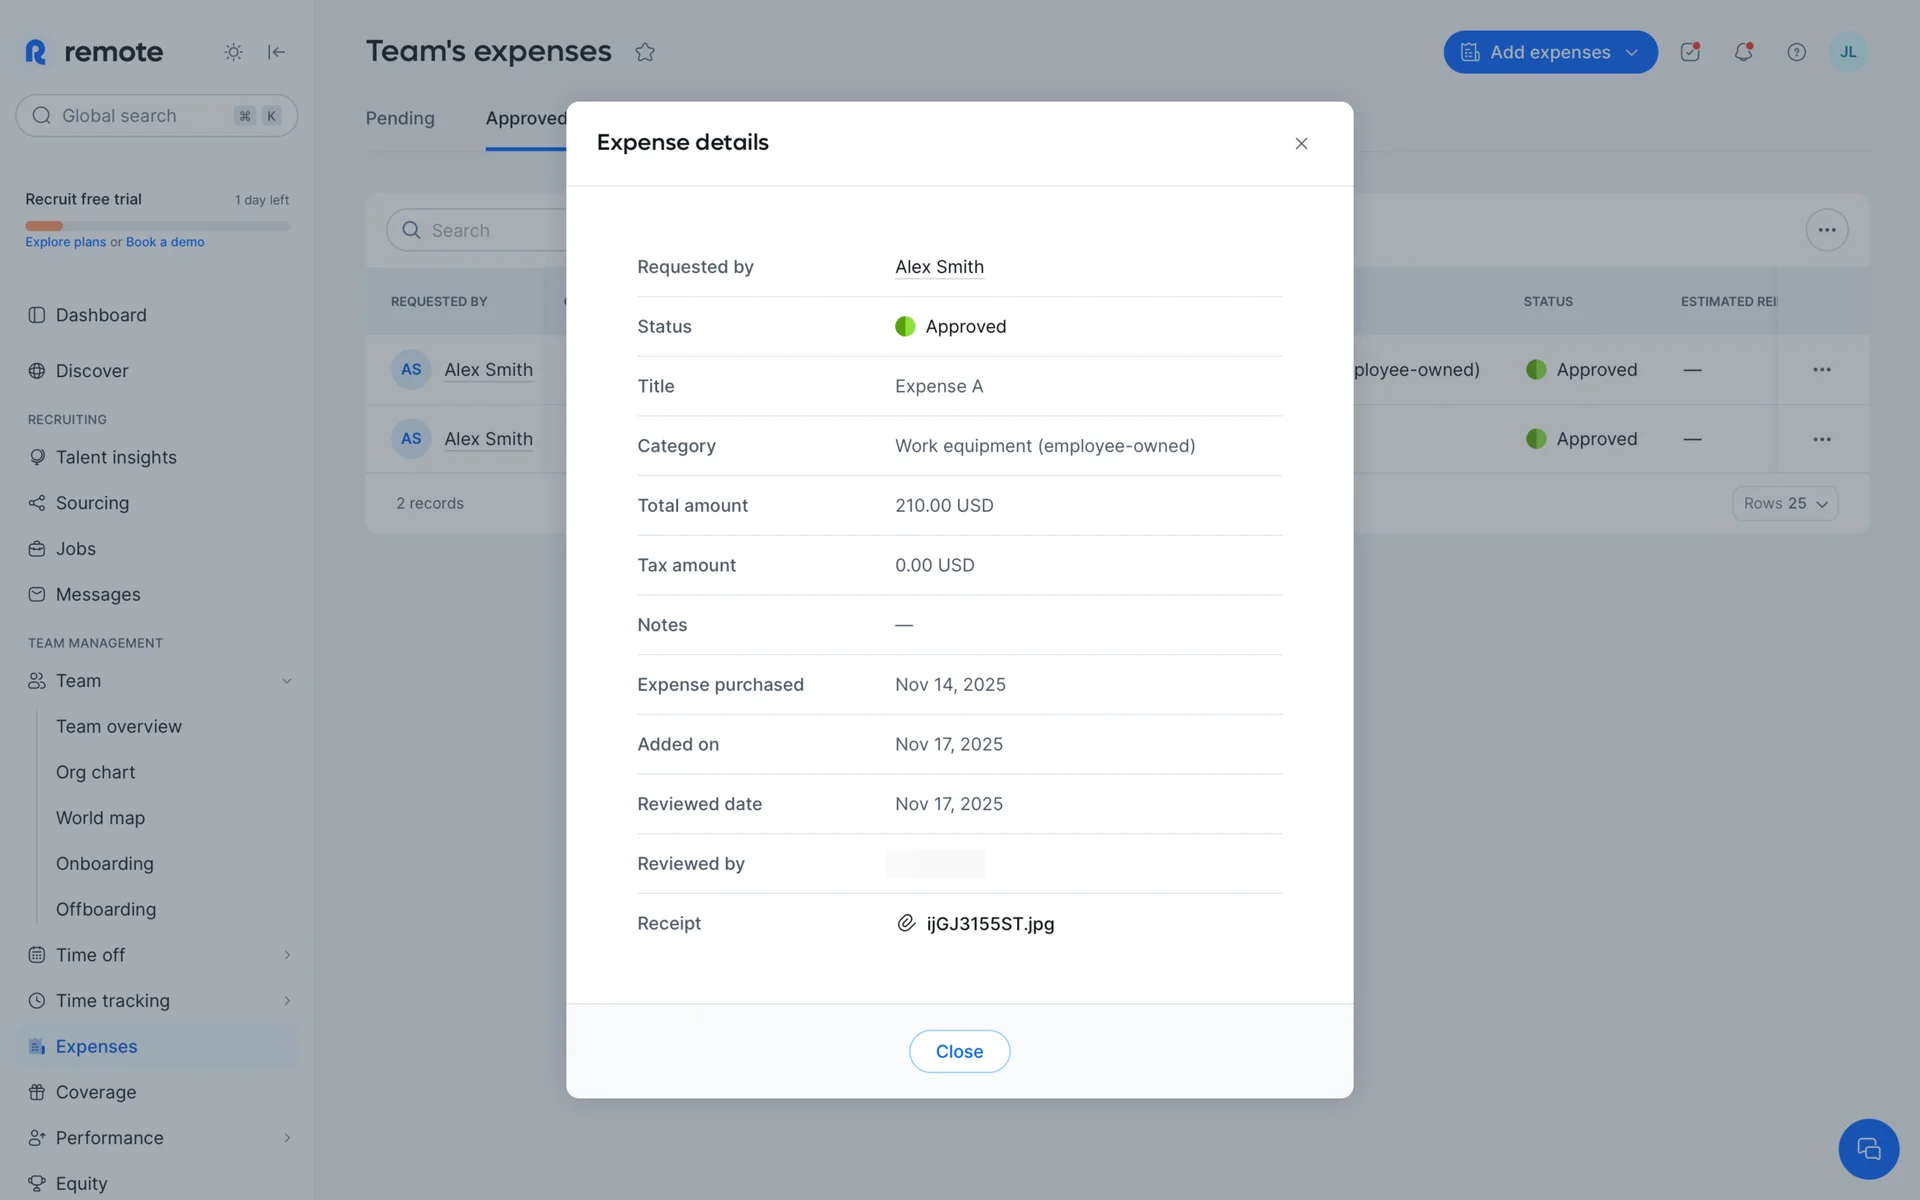The width and height of the screenshot is (1920, 1200).
Task: Open the notifications bell
Action: [x=1743, y=52]
